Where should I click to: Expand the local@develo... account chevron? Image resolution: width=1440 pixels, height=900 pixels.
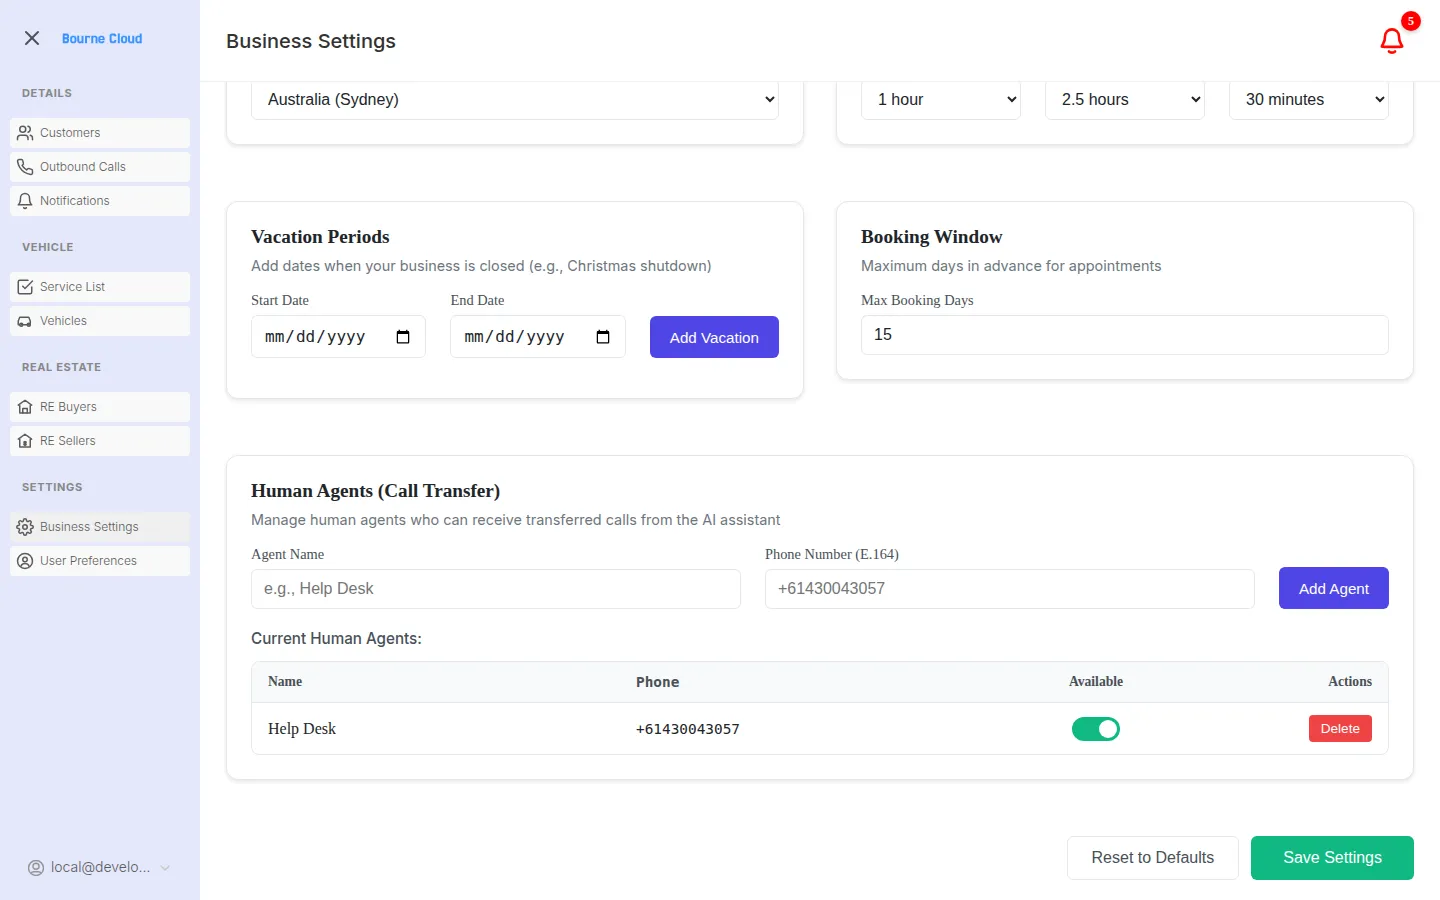(165, 868)
